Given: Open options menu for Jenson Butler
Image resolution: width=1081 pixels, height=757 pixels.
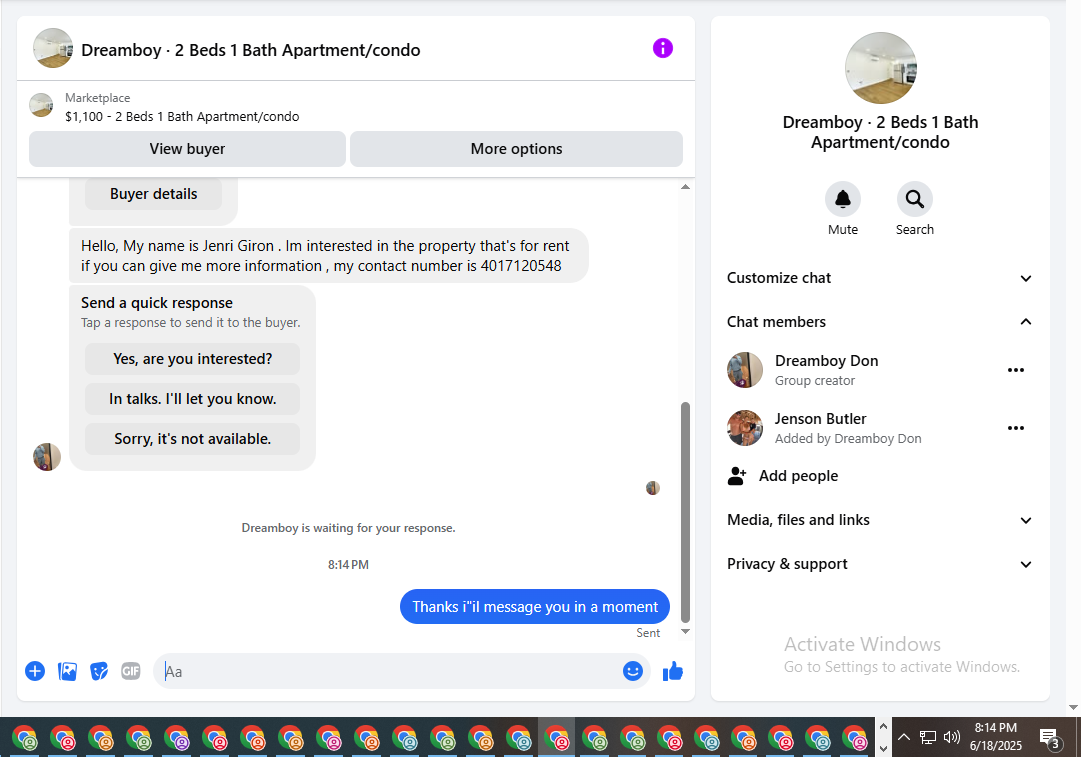Looking at the screenshot, I should coord(1016,428).
